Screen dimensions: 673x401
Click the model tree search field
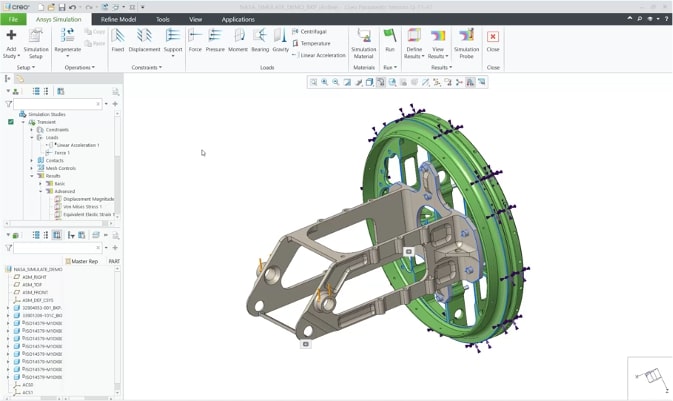point(57,247)
